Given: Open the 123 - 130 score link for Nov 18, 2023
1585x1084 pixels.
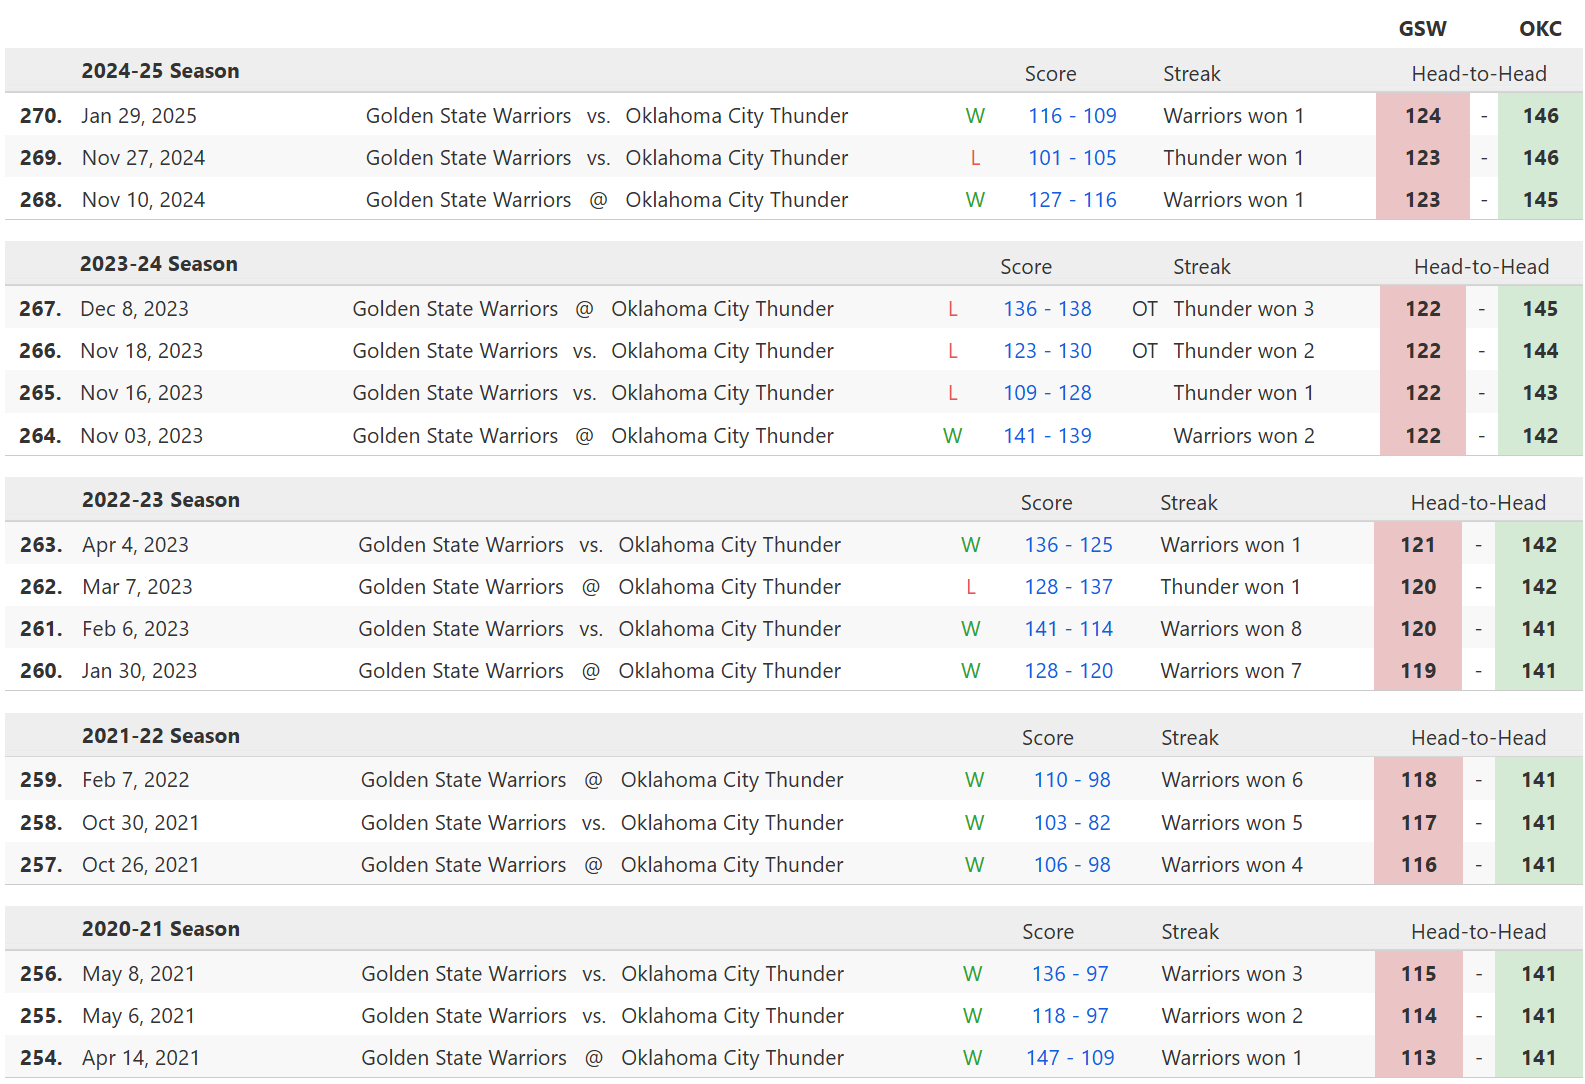Looking at the screenshot, I should pos(1047,351).
